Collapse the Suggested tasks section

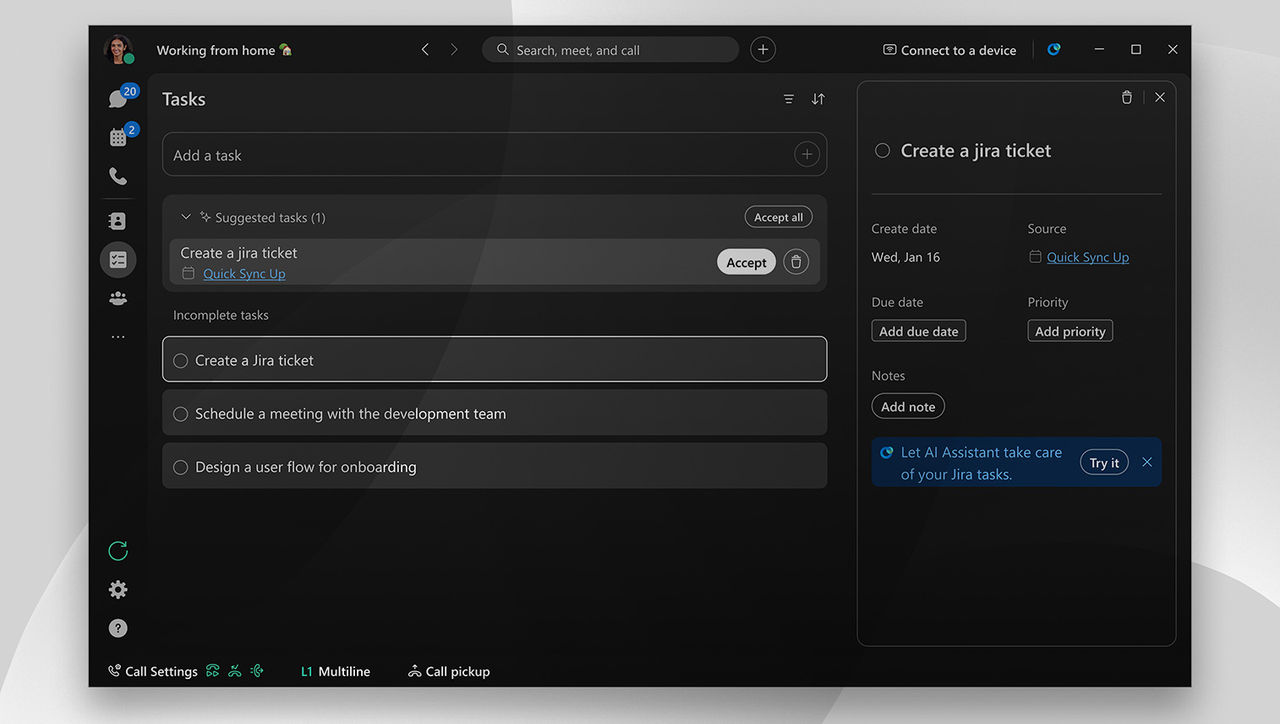click(x=186, y=217)
